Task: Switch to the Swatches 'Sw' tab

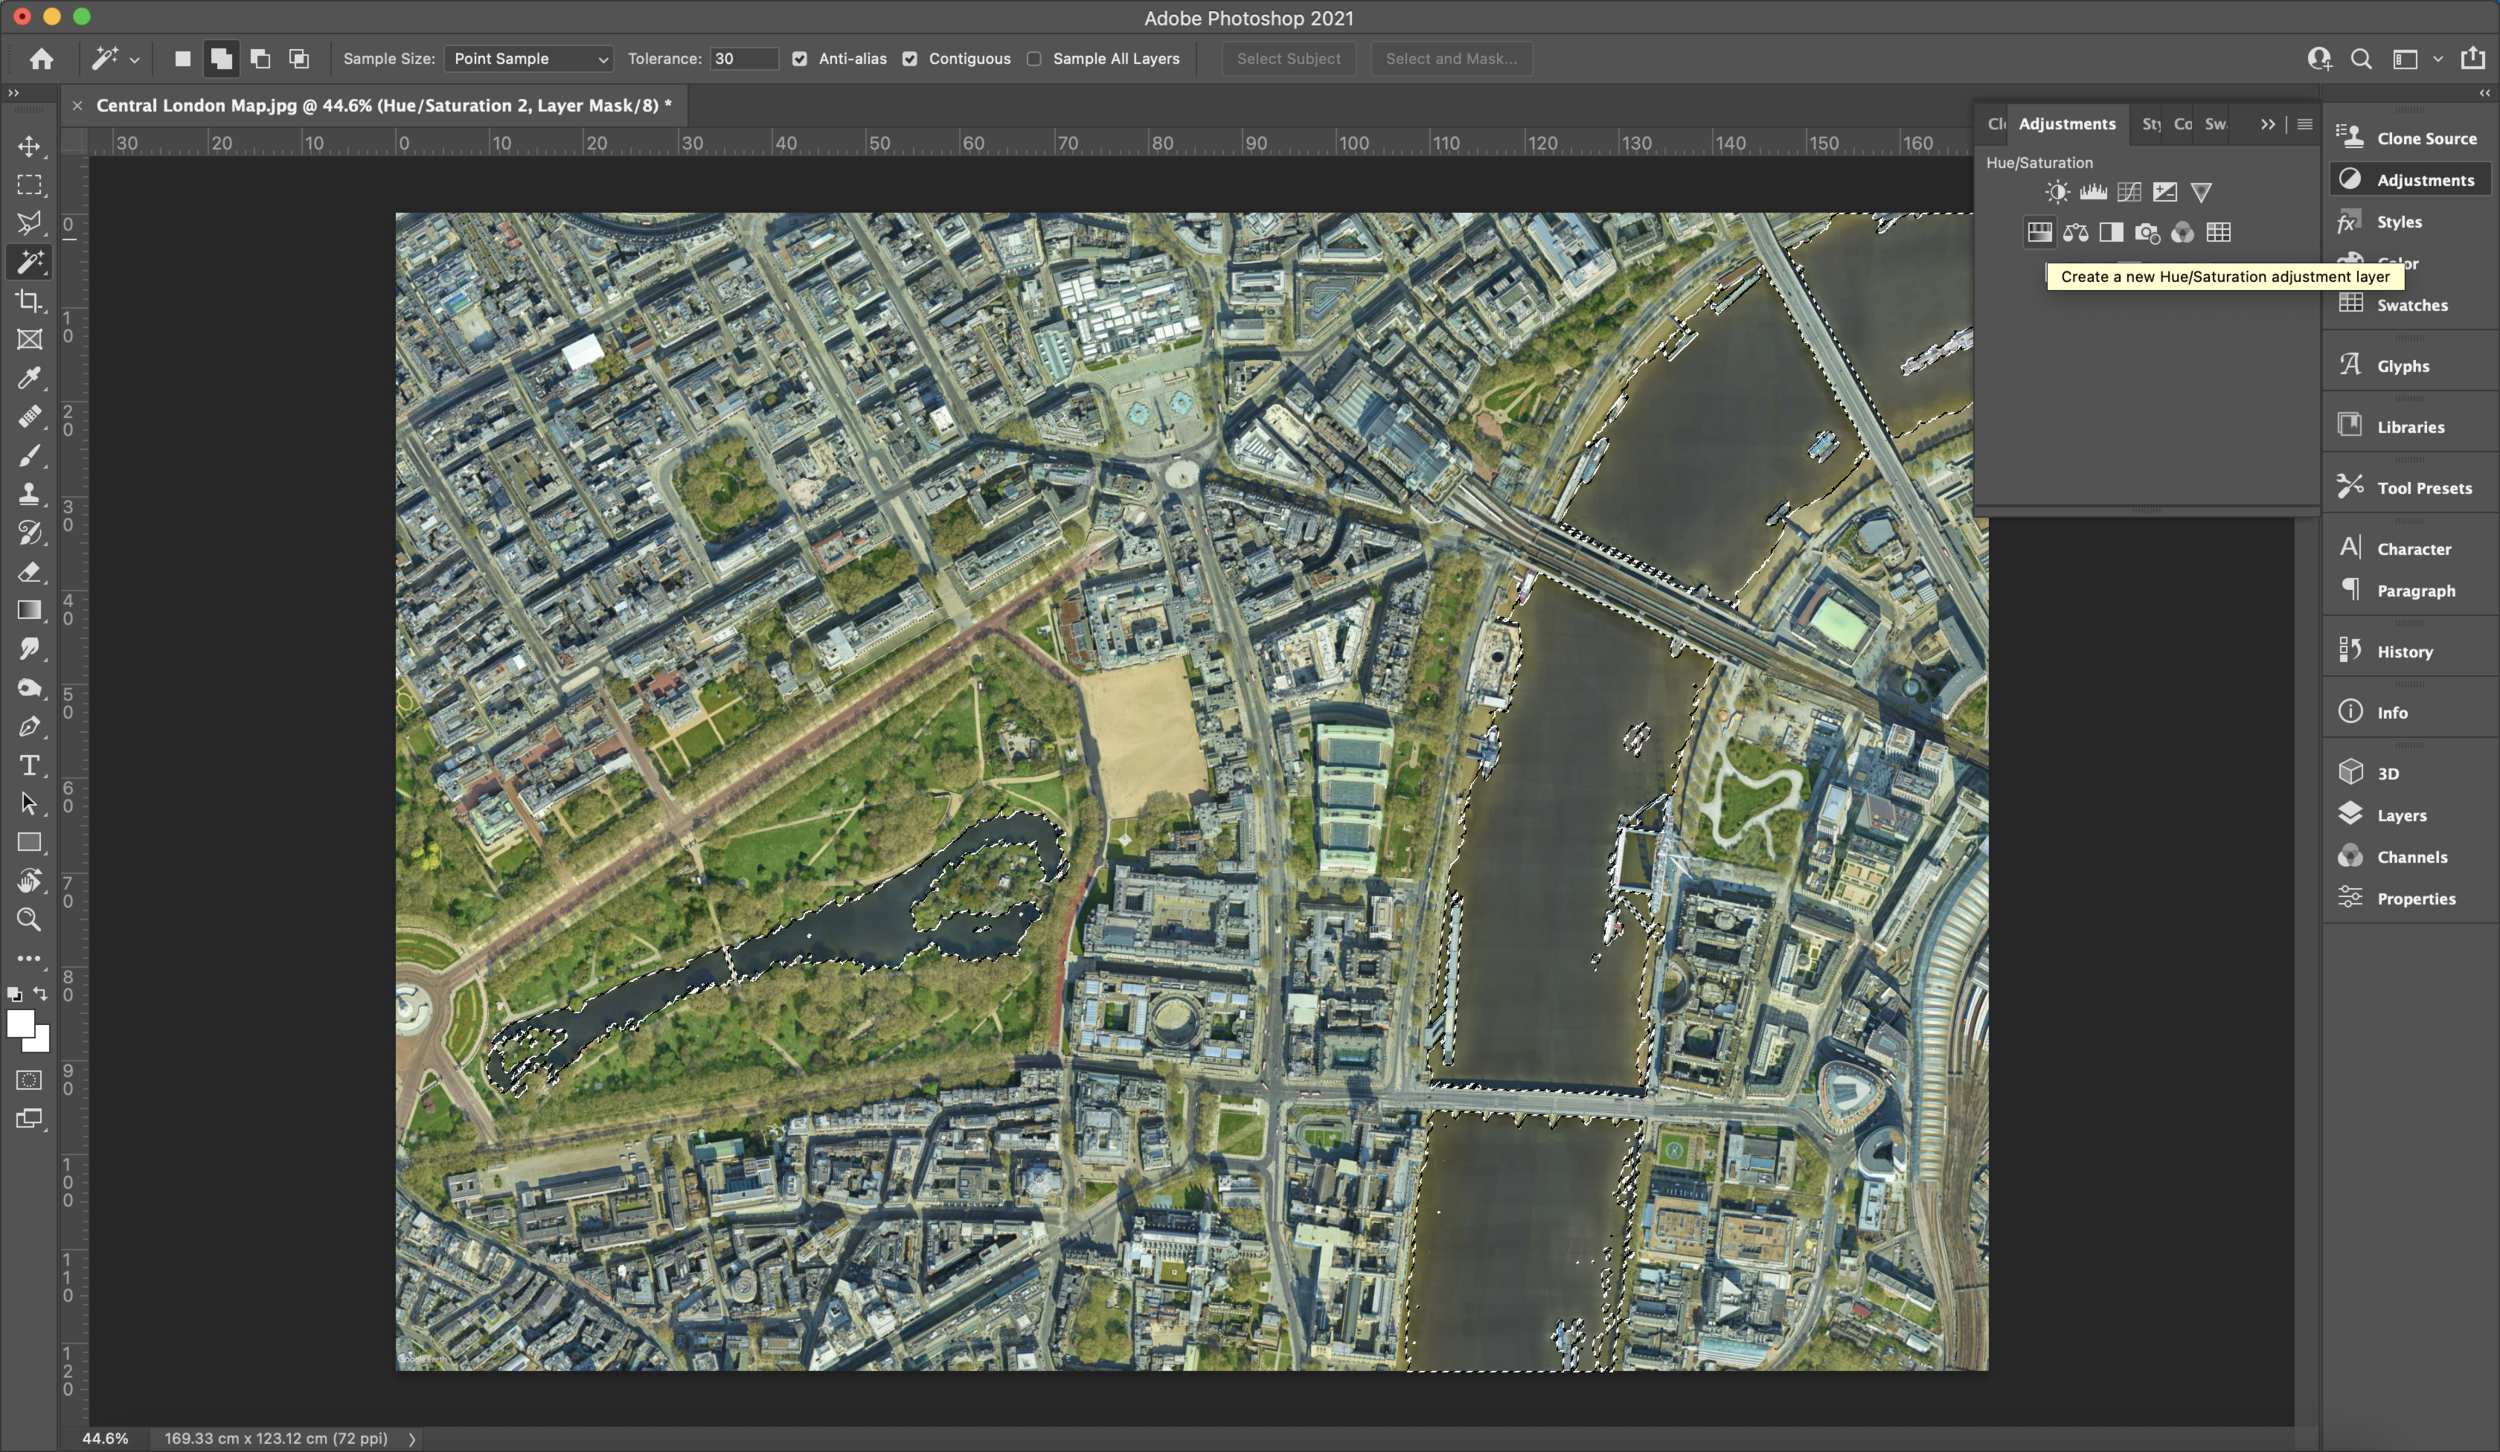Action: (2216, 124)
